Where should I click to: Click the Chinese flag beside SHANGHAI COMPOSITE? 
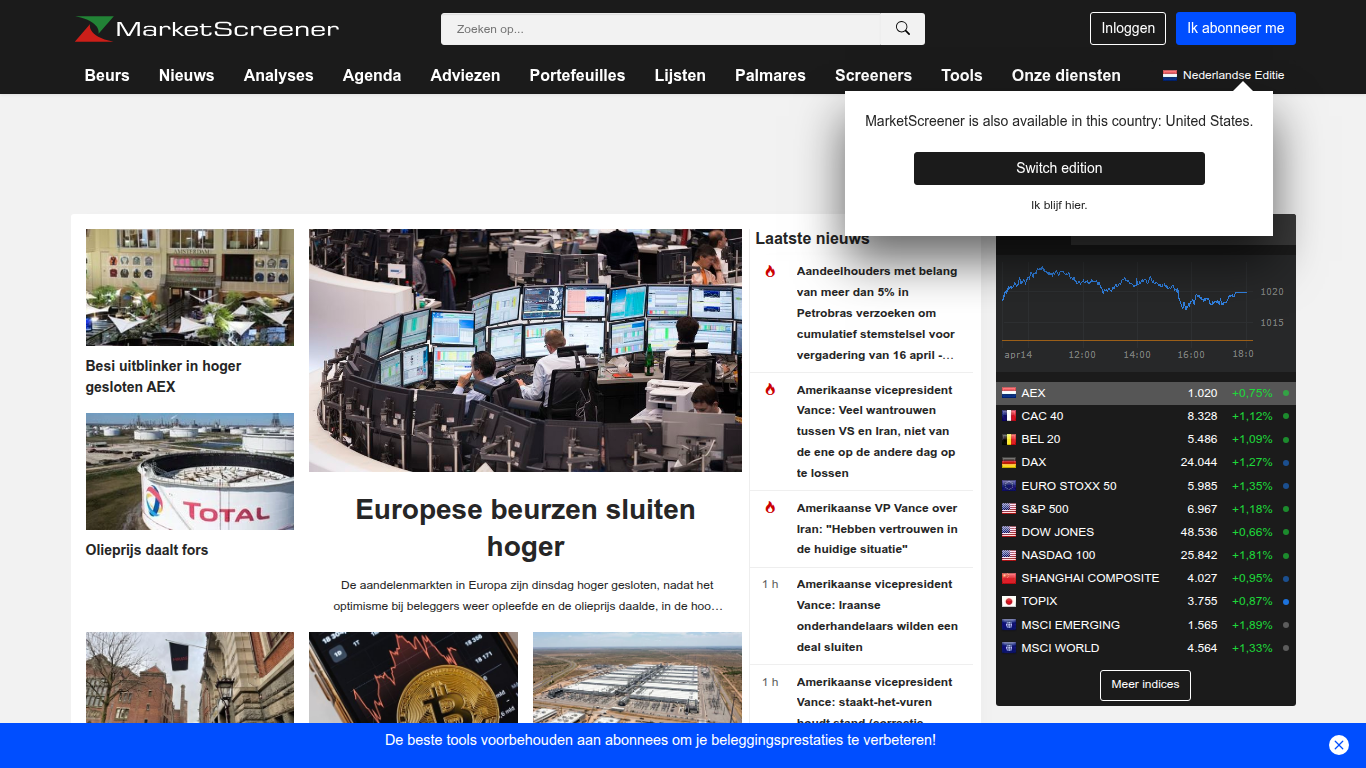coord(1009,578)
